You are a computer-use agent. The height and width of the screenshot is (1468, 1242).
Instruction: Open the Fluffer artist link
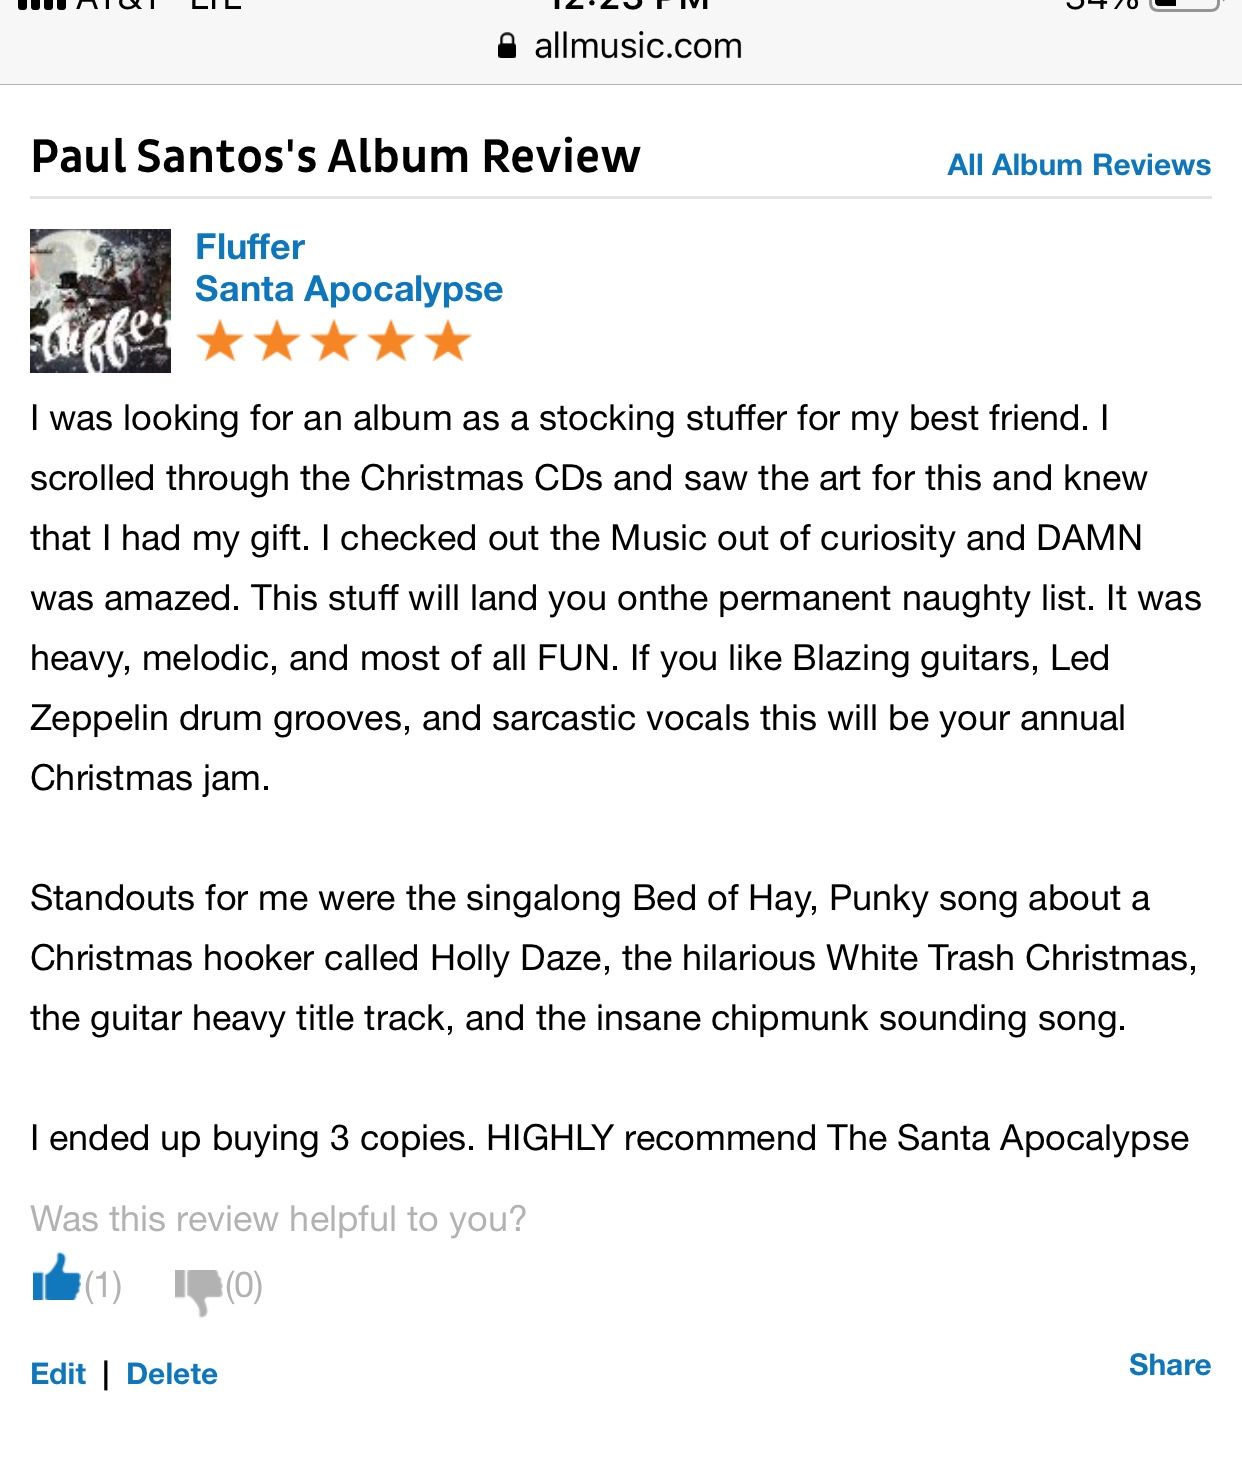click(x=250, y=247)
